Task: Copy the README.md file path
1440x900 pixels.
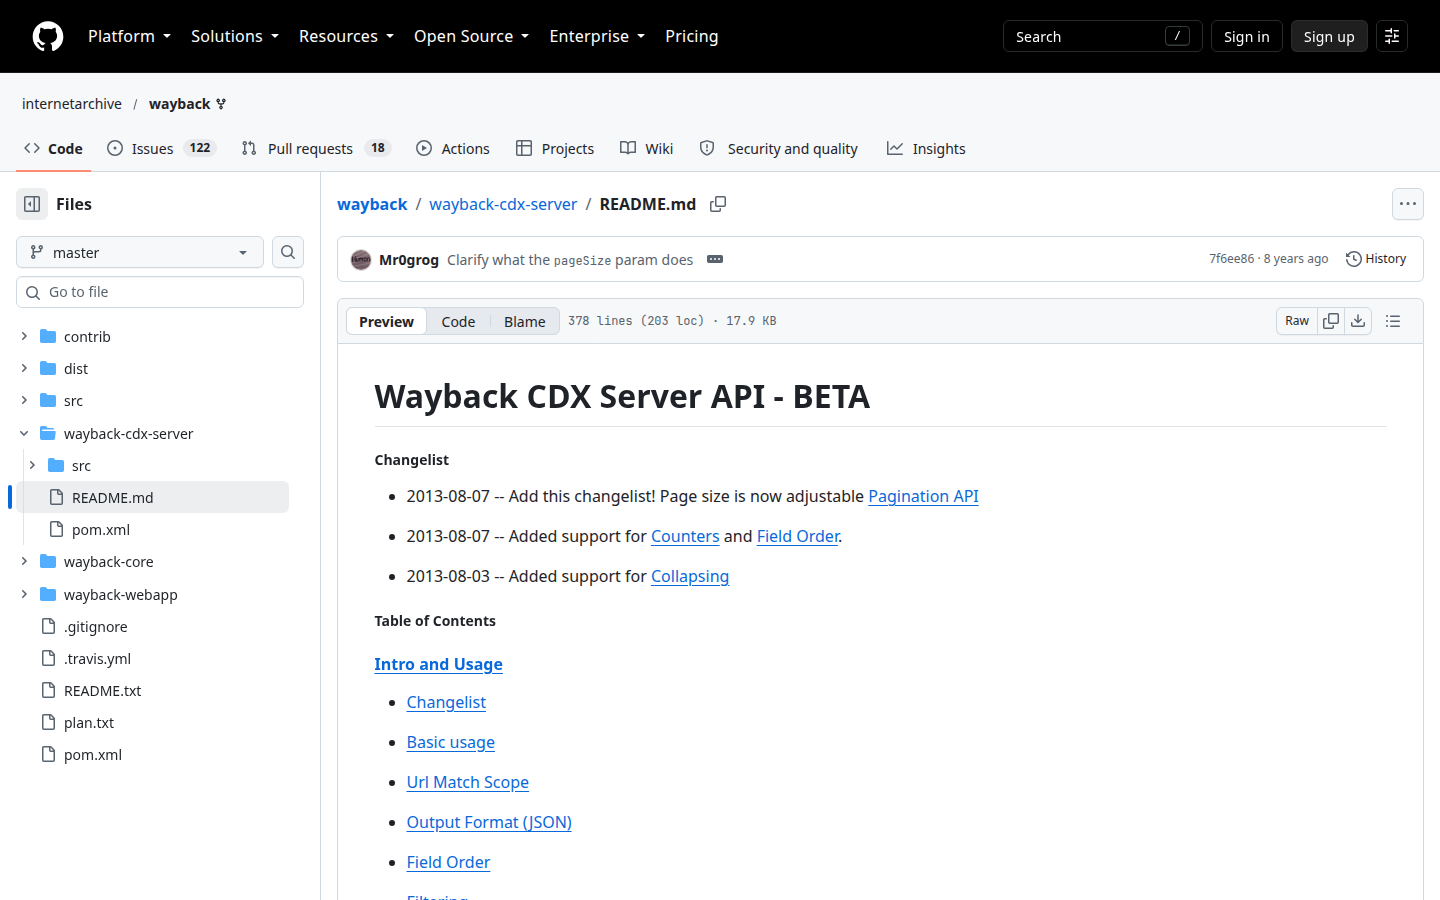Action: [718, 204]
